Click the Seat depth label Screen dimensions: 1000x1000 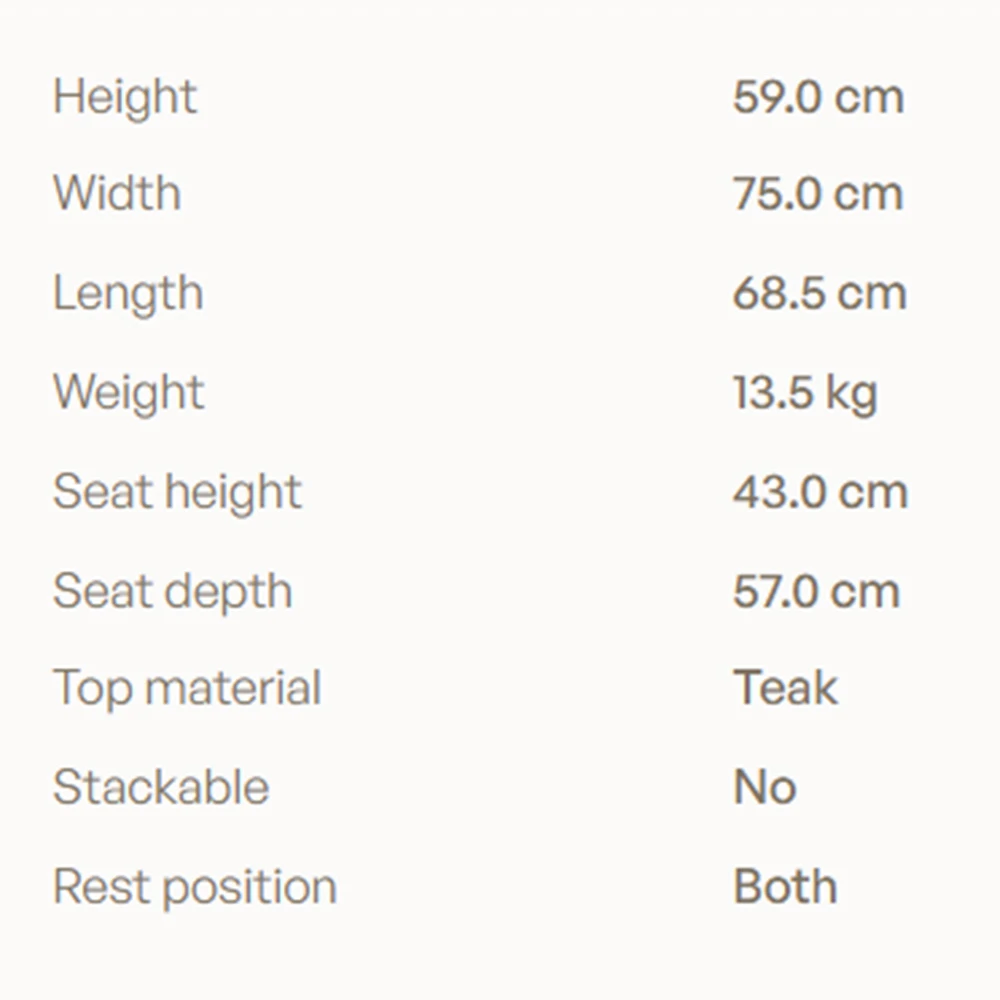click(x=172, y=592)
